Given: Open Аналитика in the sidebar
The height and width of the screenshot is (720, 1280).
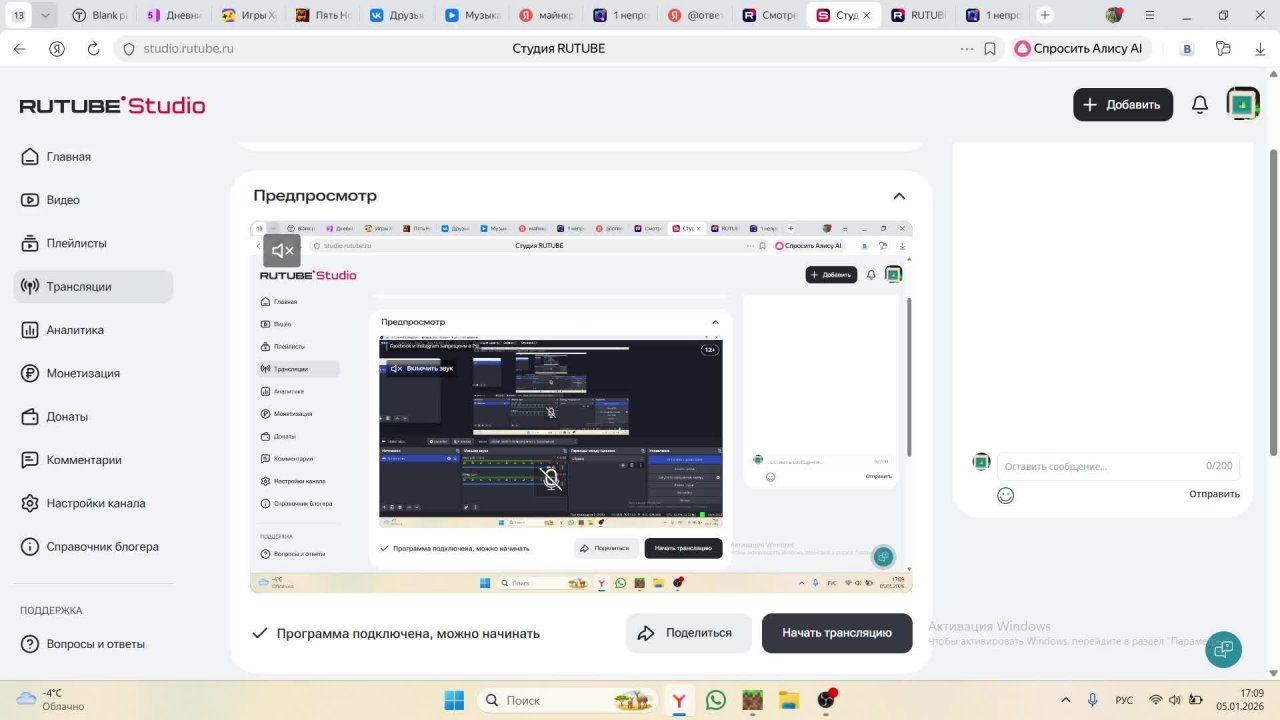Looking at the screenshot, I should [x=94, y=330].
